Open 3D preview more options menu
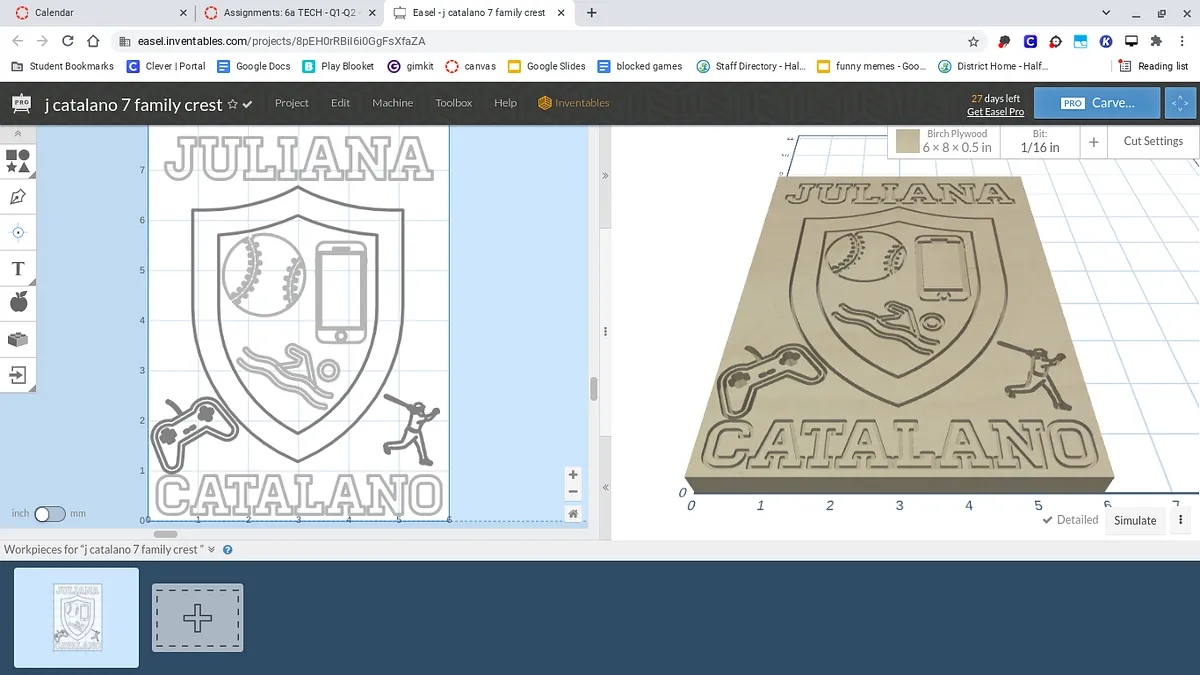 pos(1181,520)
